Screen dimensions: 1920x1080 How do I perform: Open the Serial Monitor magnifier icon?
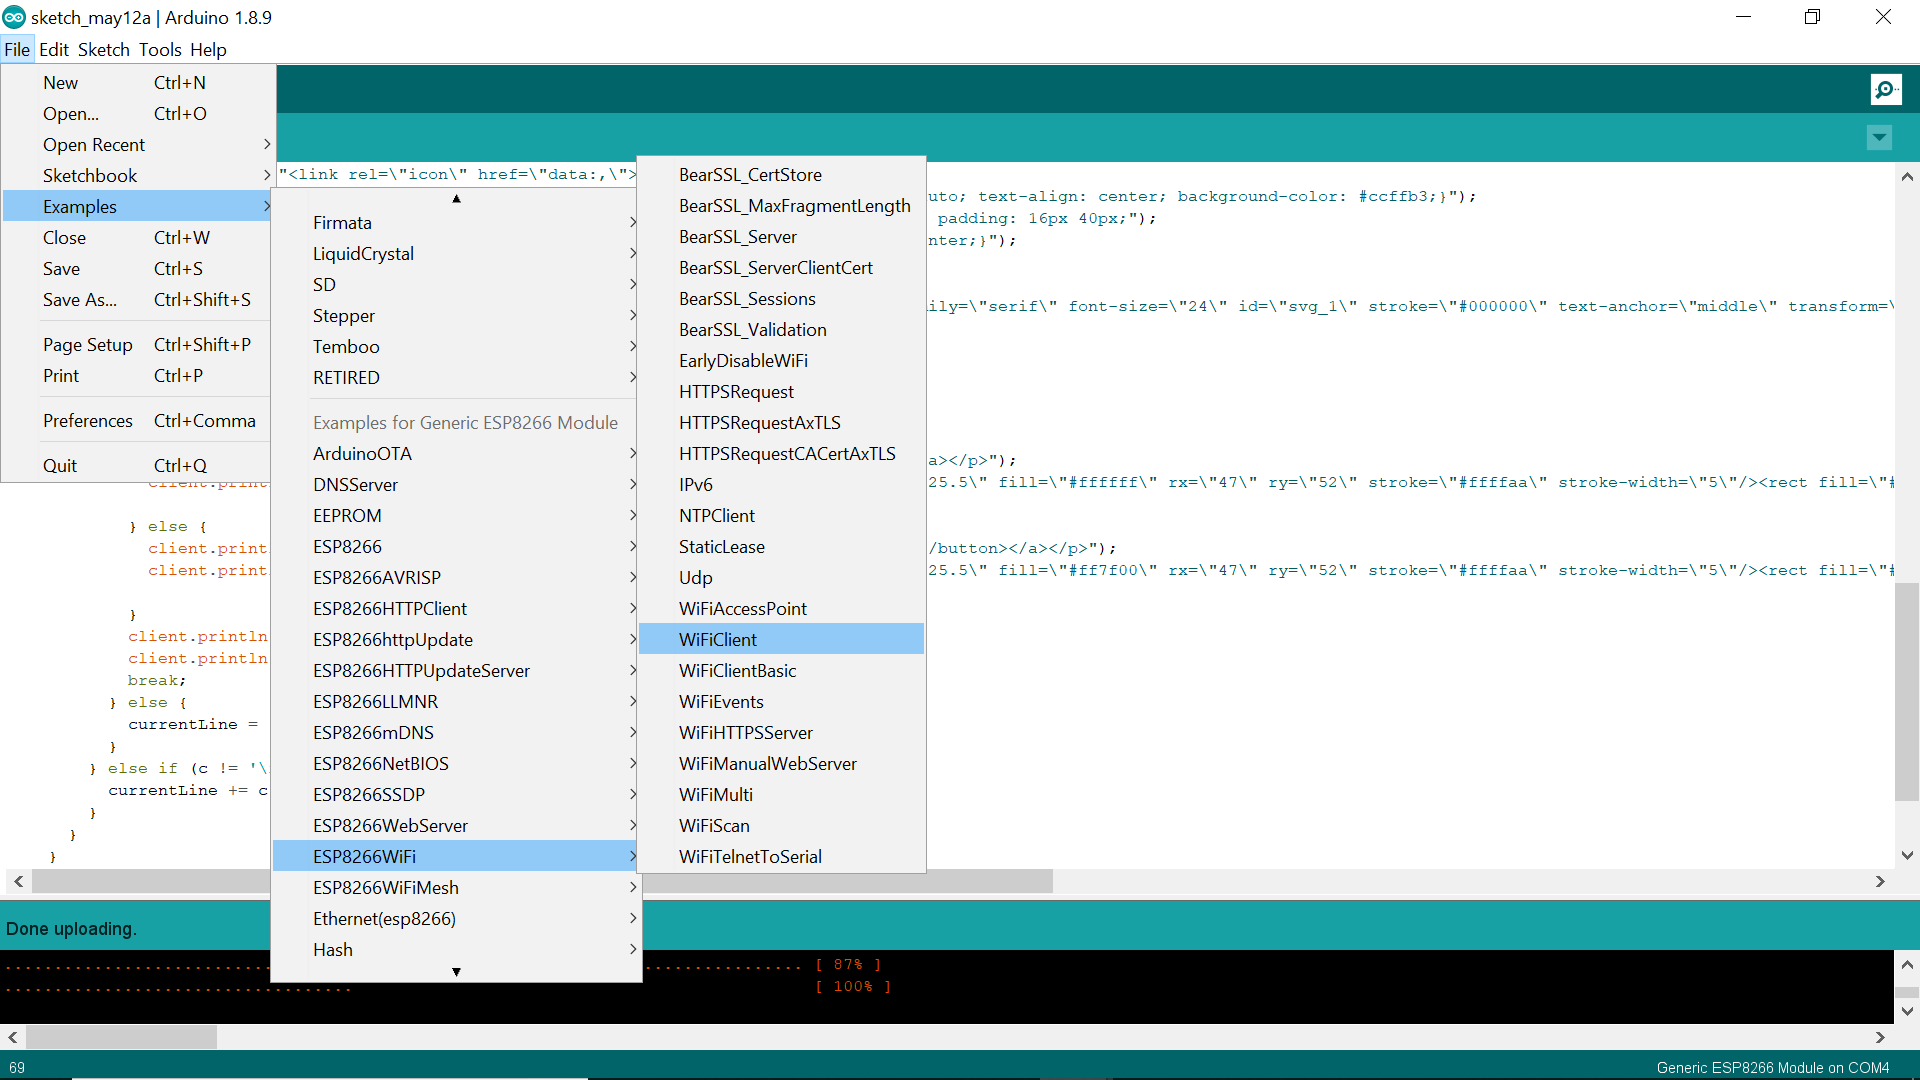click(x=1885, y=90)
